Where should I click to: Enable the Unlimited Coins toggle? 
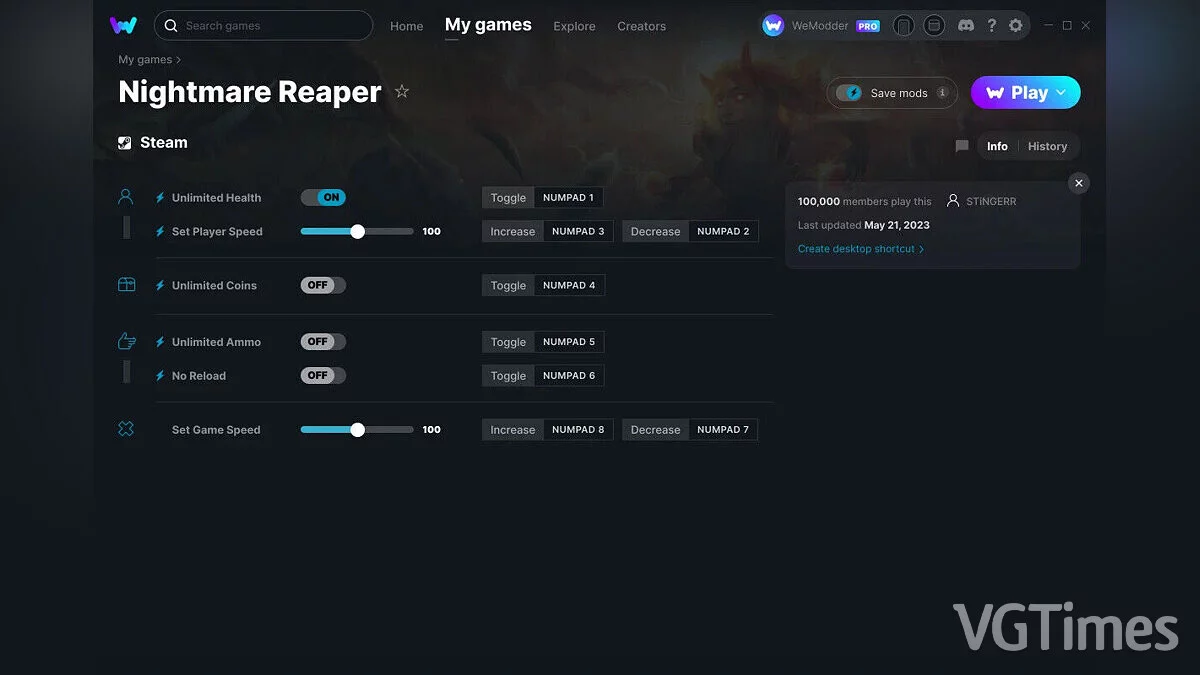pos(323,285)
